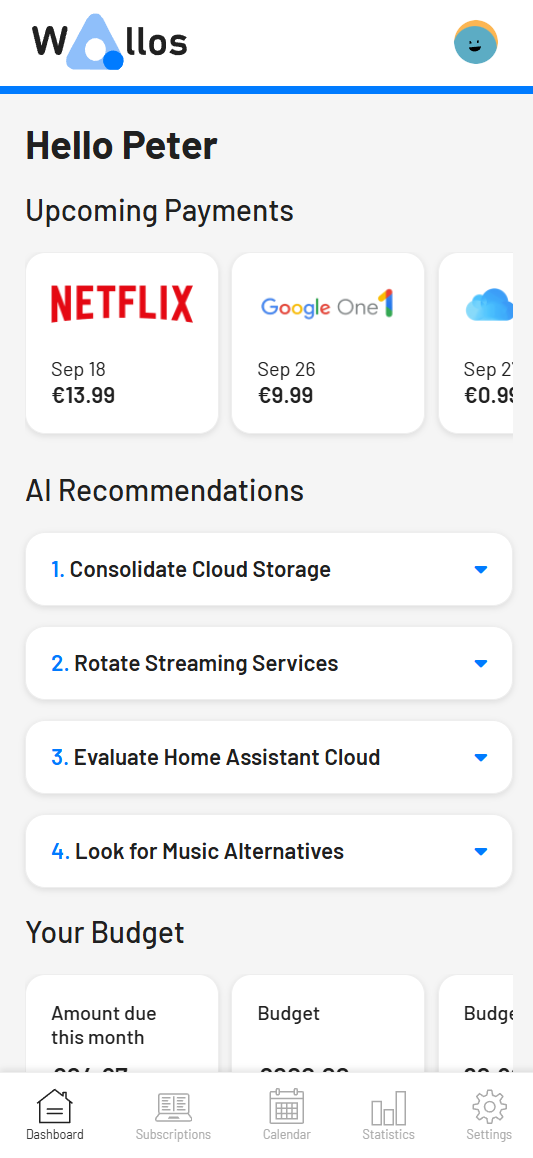Select the Amount due this month card
The width and height of the screenshot is (533, 1158).
coord(122,1024)
